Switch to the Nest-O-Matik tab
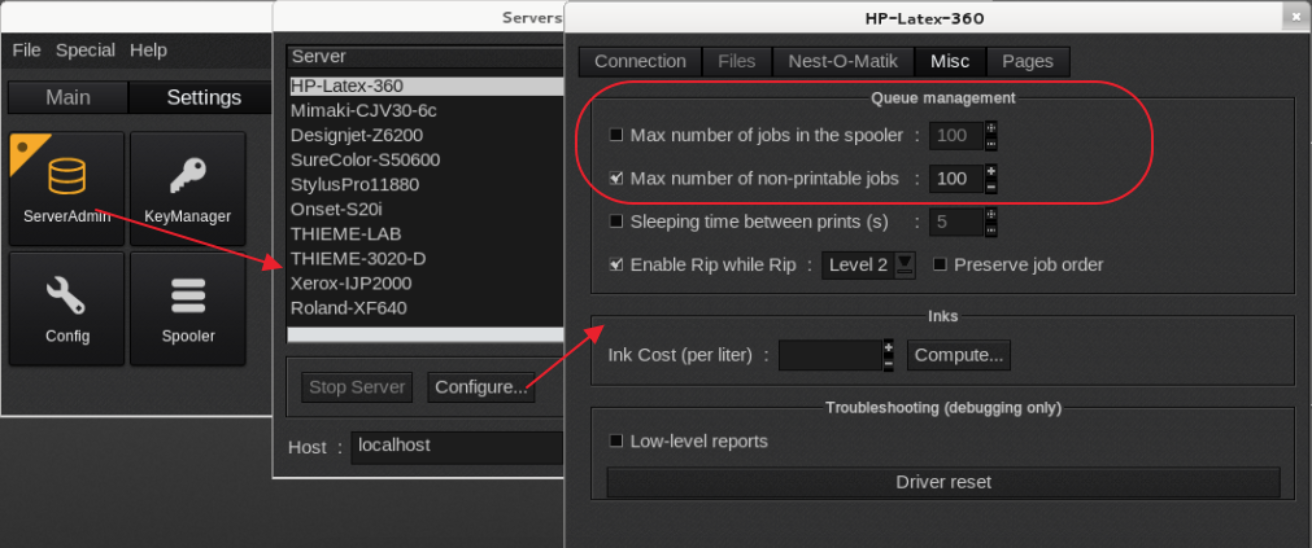 [x=843, y=61]
